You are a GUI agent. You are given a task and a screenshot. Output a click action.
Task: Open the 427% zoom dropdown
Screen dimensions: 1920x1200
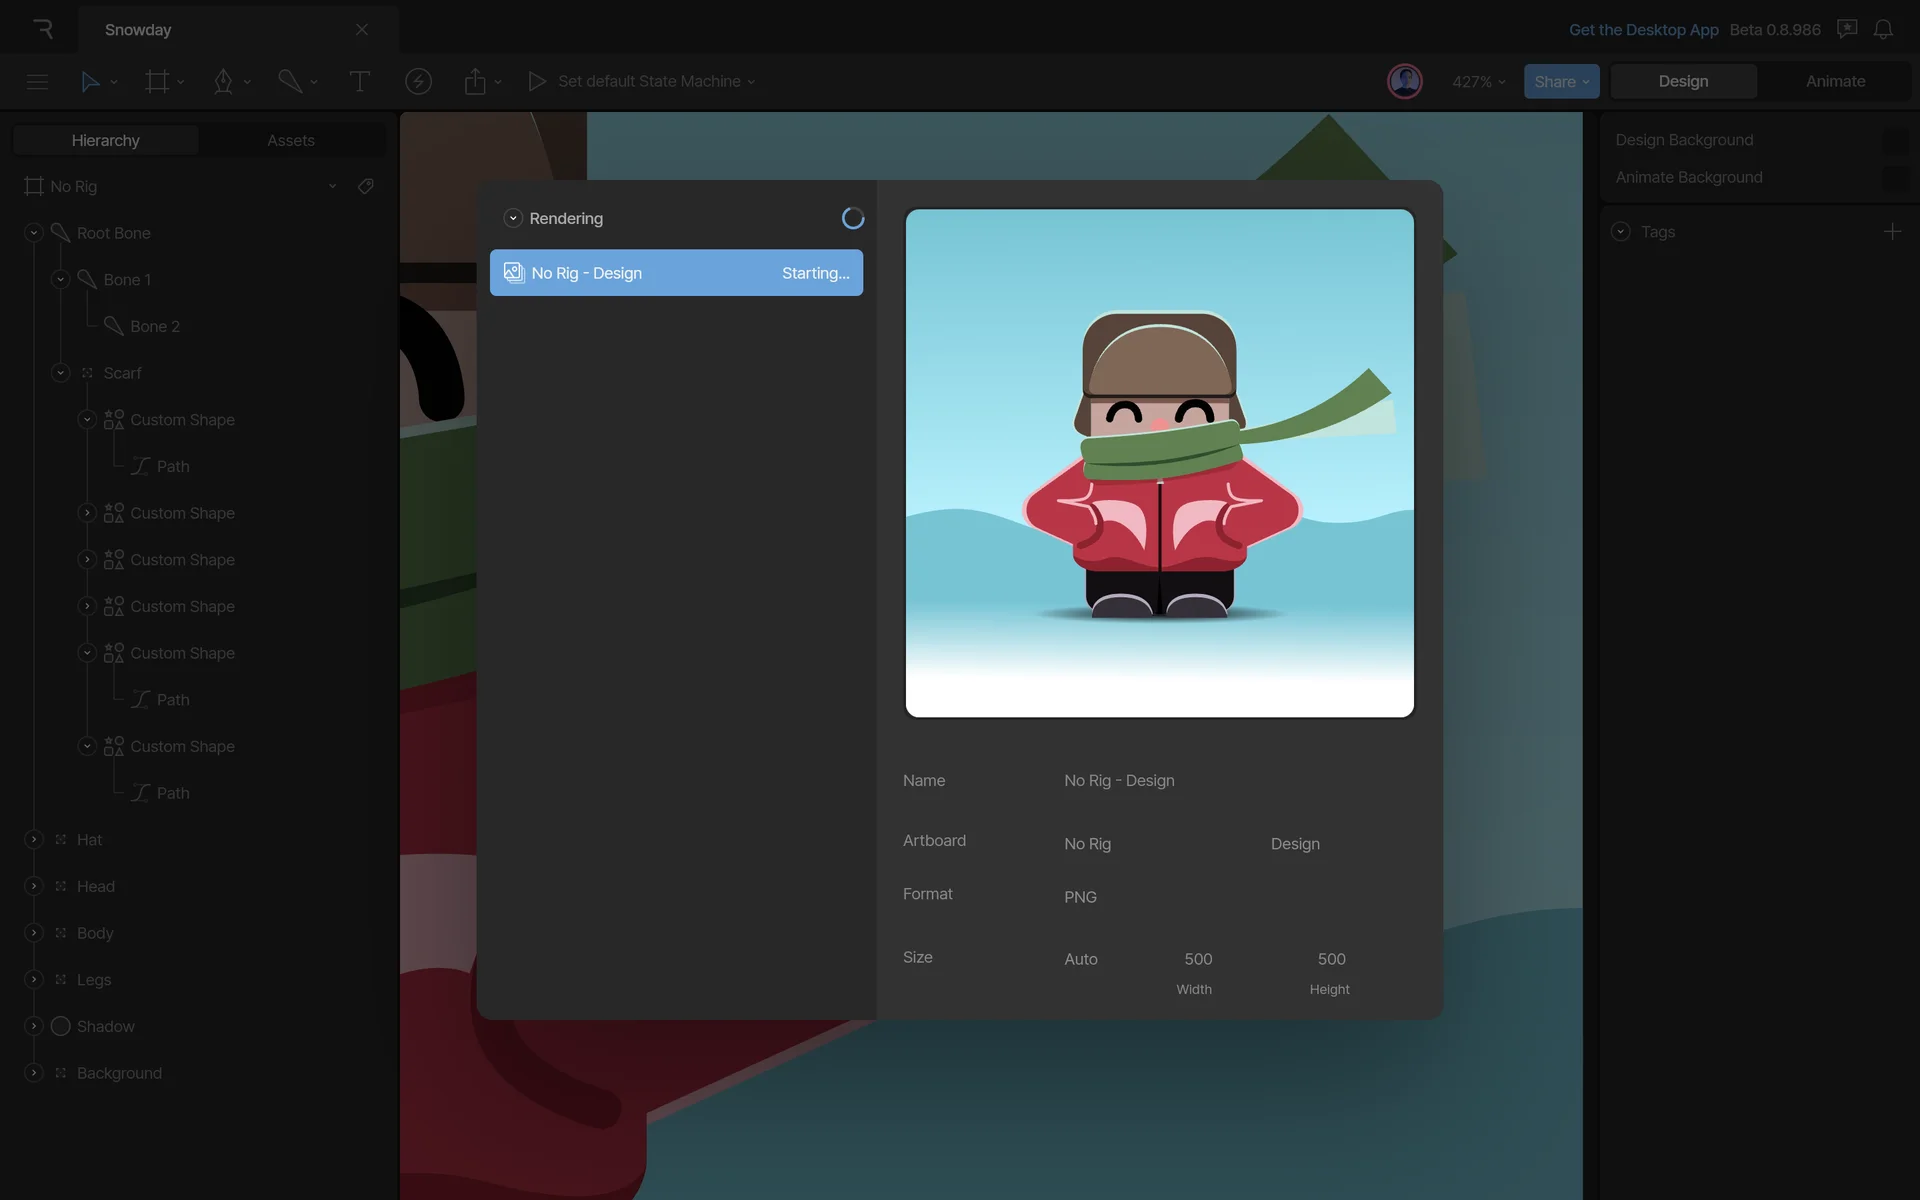coord(1478,82)
